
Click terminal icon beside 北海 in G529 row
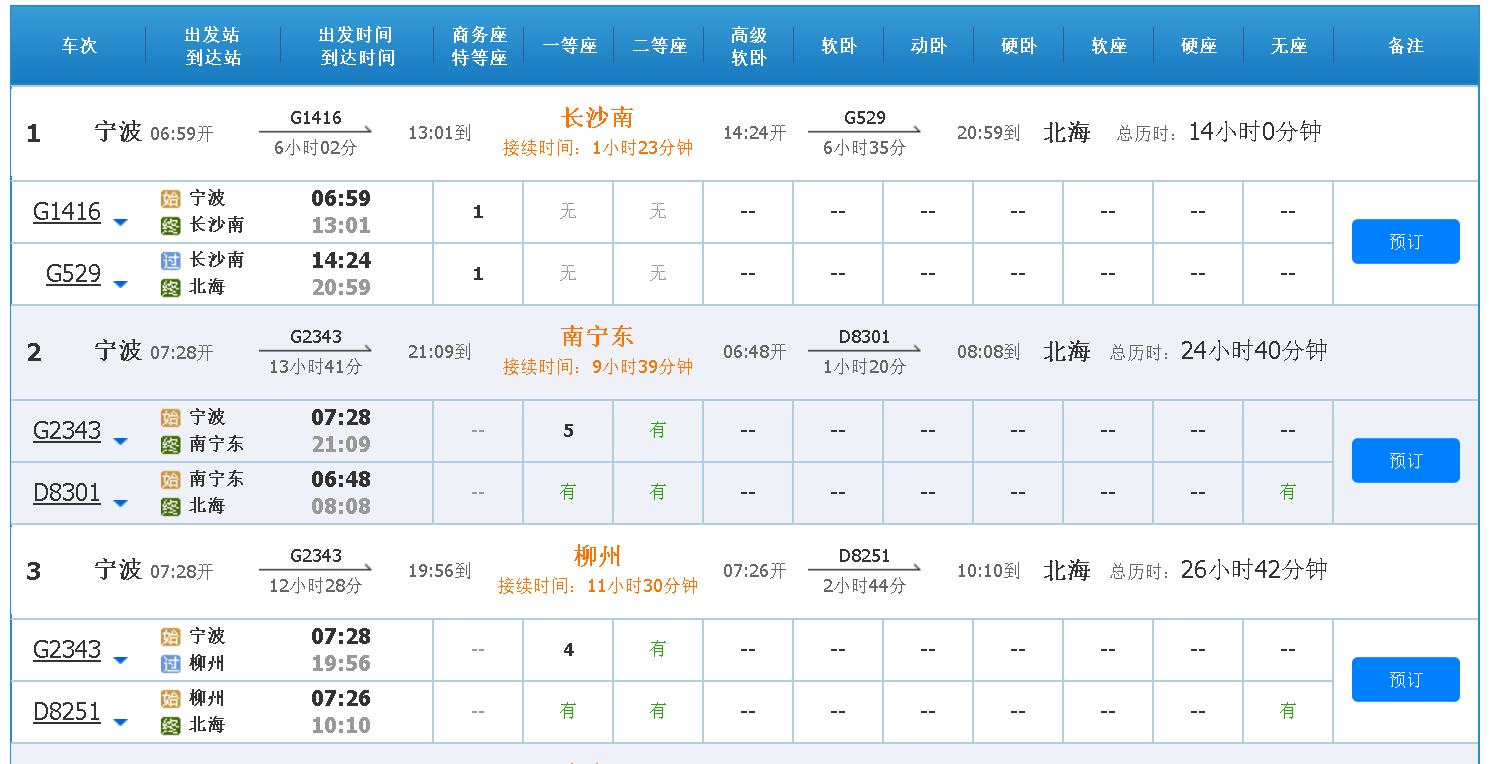click(171, 287)
